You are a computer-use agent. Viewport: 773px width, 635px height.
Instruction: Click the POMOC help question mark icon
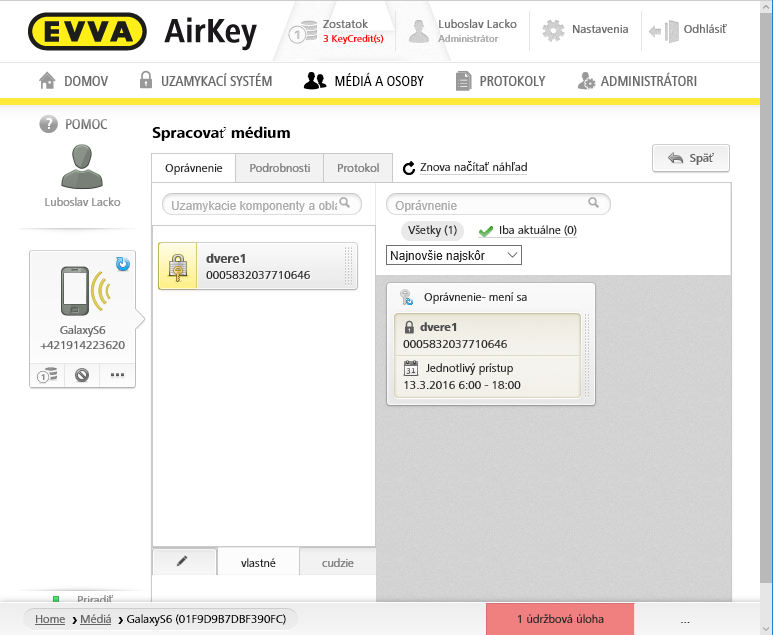point(48,124)
